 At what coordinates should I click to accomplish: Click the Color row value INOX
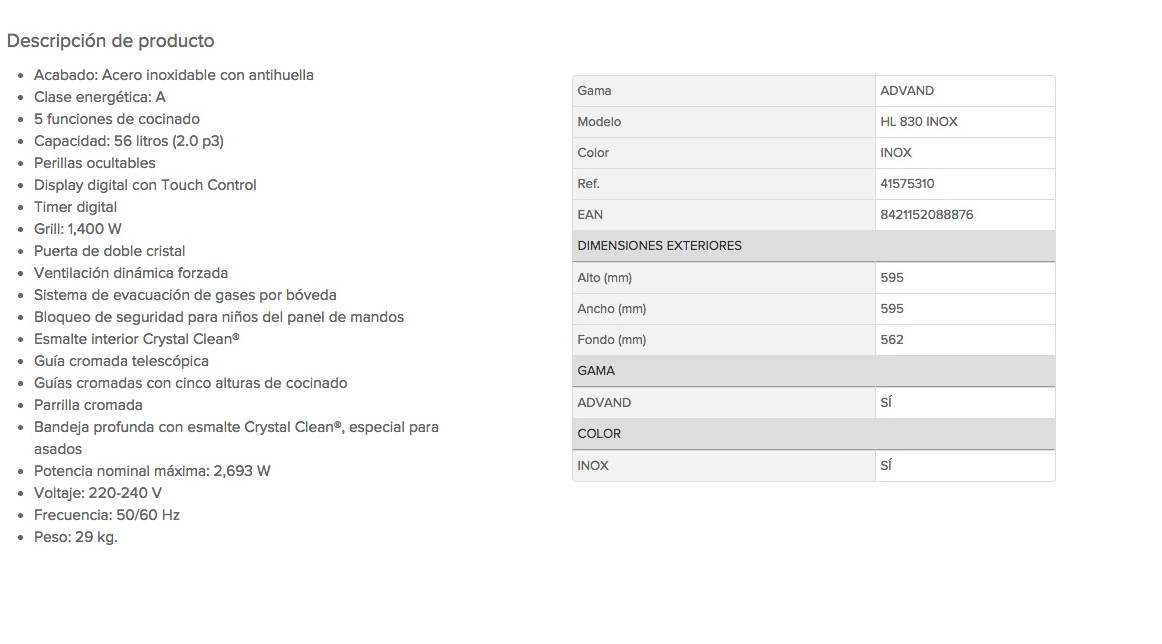[896, 153]
